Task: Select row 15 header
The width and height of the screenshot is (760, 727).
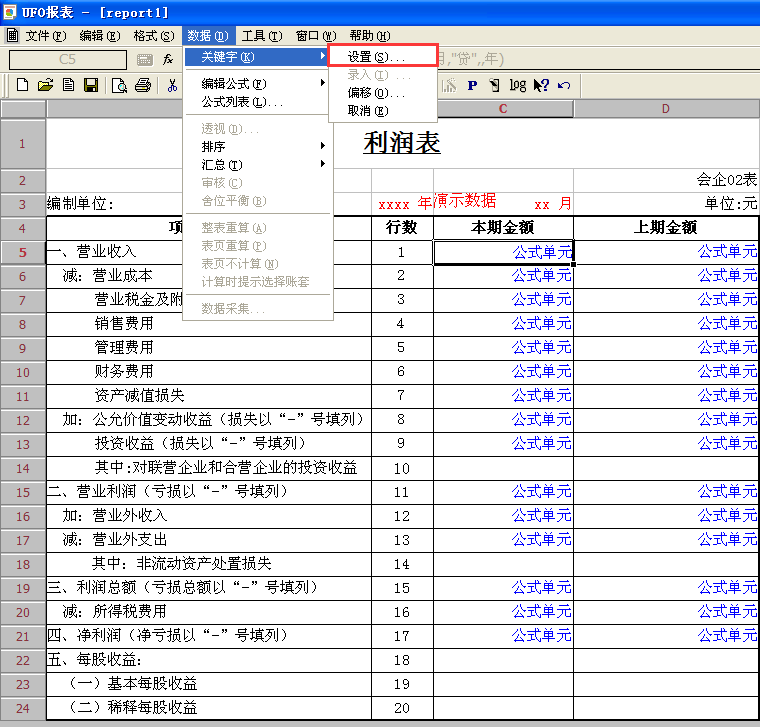Action: coord(22,492)
